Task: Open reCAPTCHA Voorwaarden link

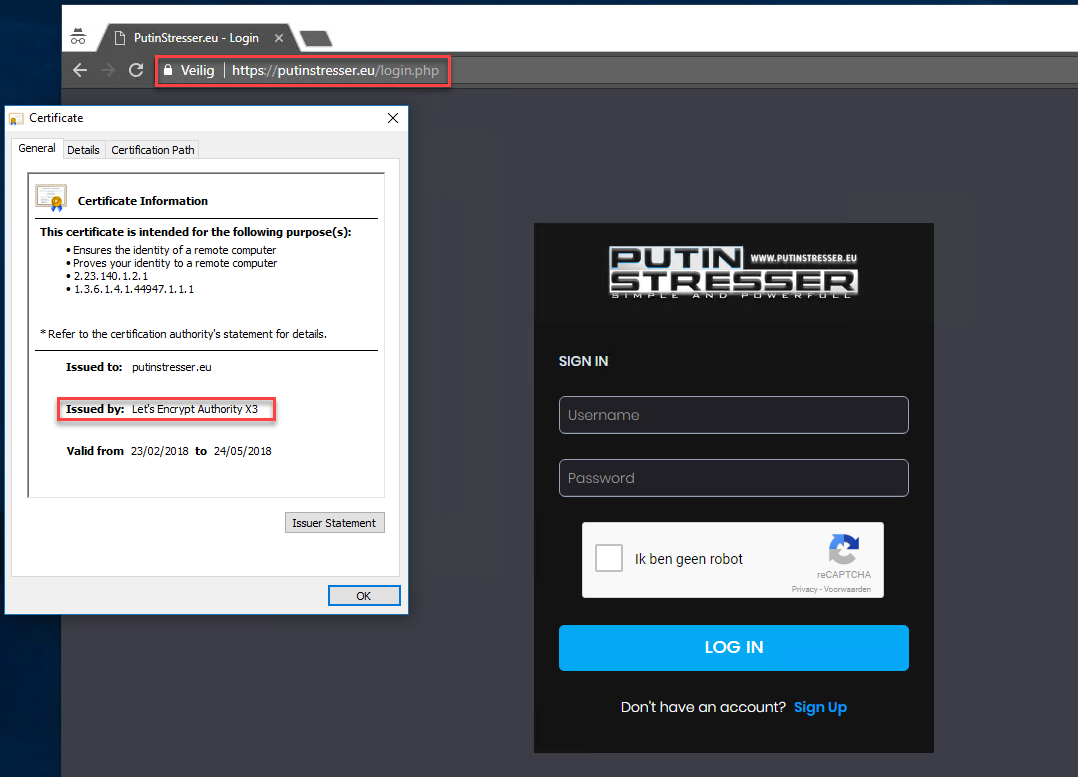Action: (x=847, y=589)
